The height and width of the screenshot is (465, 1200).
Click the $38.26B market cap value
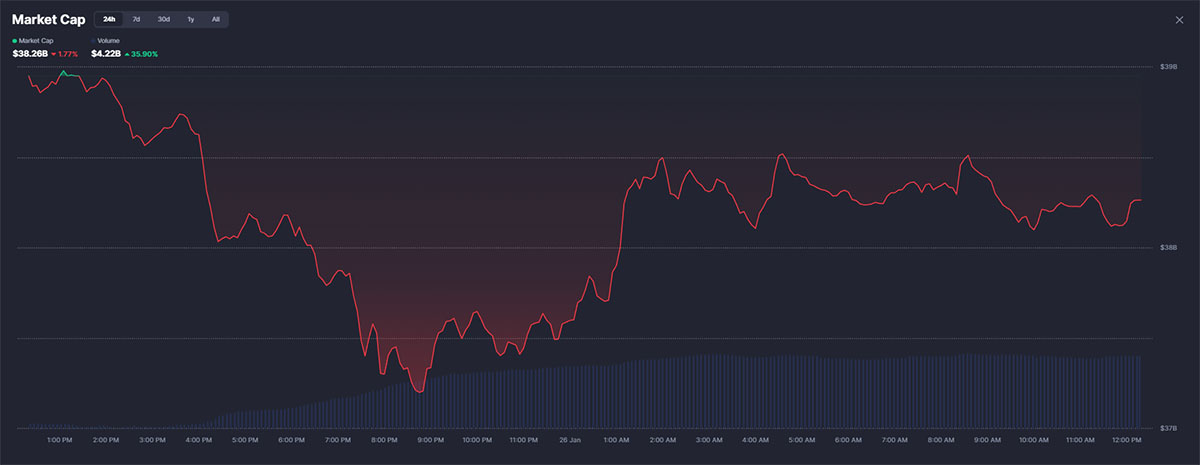(30, 53)
